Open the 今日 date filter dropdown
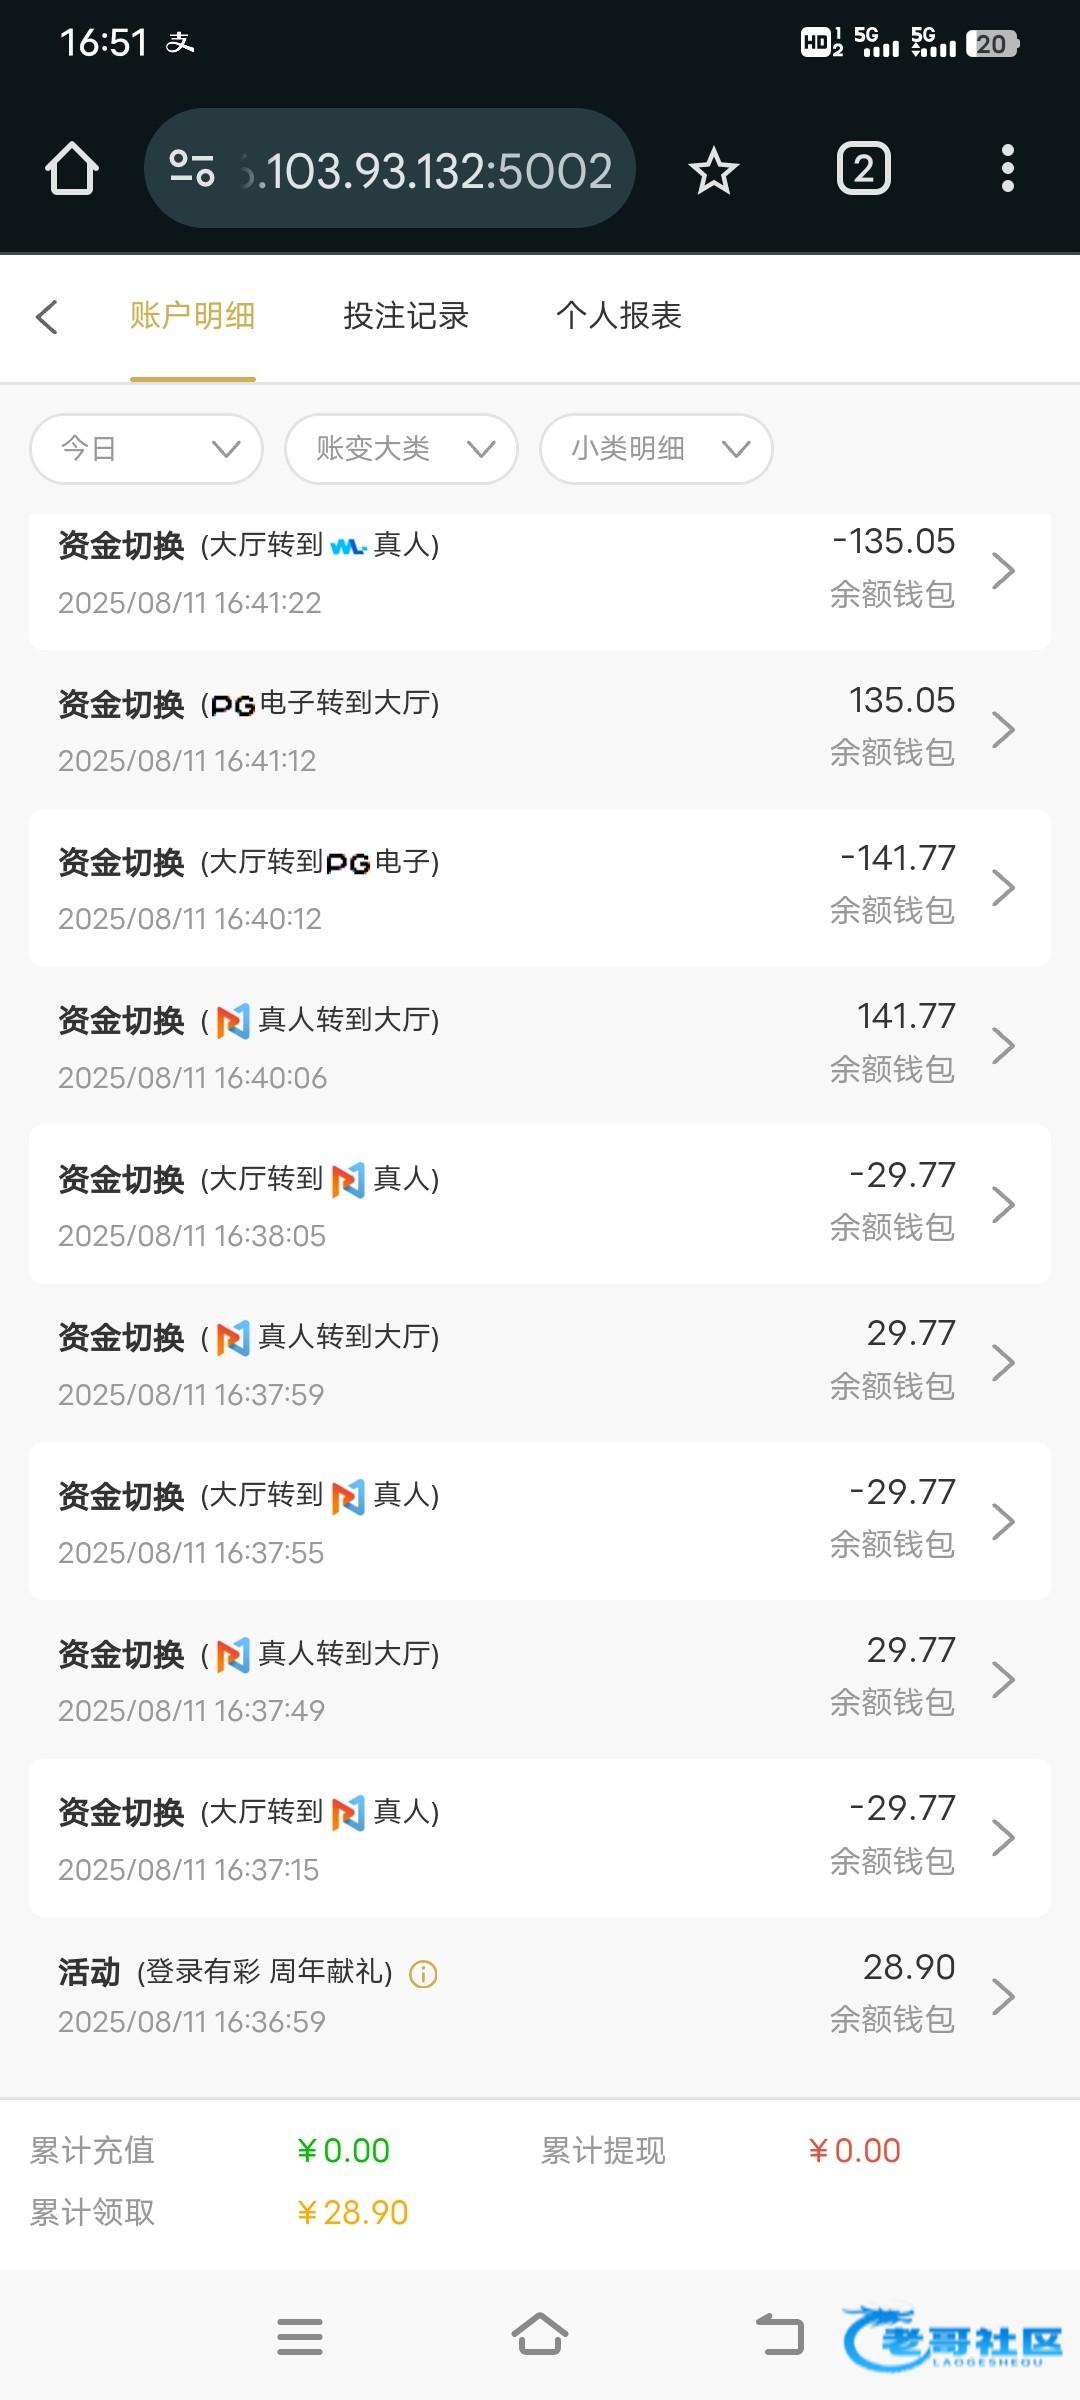Screen dimensions: 1080x2400 (147, 449)
